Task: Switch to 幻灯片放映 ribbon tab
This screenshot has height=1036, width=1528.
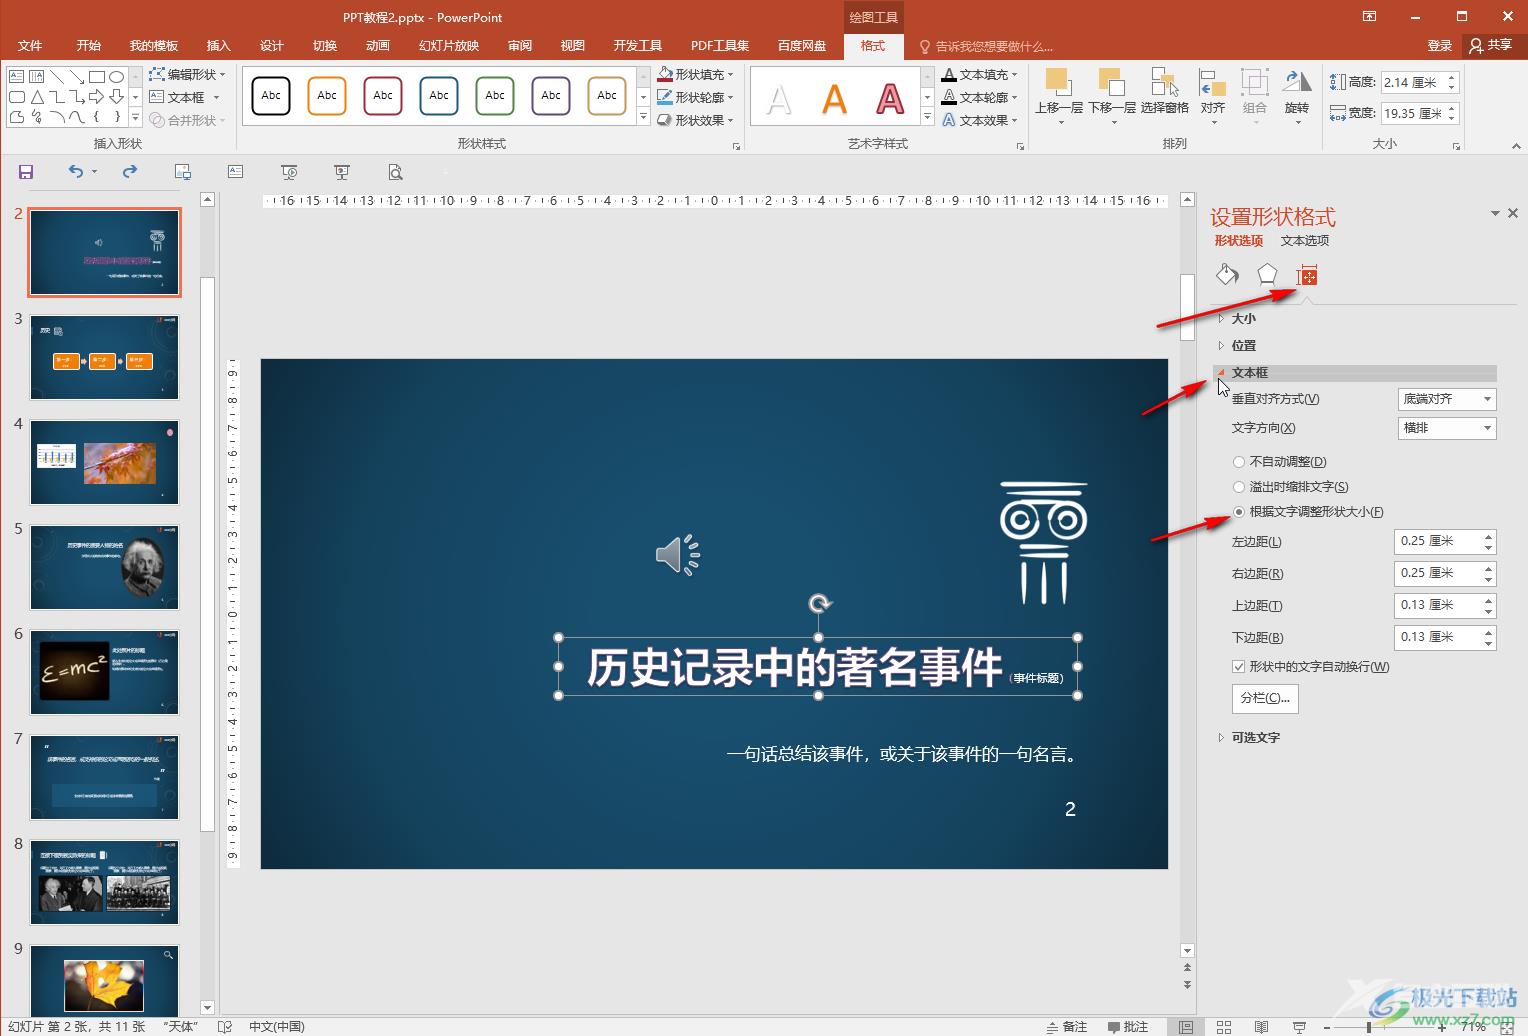Action: (449, 45)
